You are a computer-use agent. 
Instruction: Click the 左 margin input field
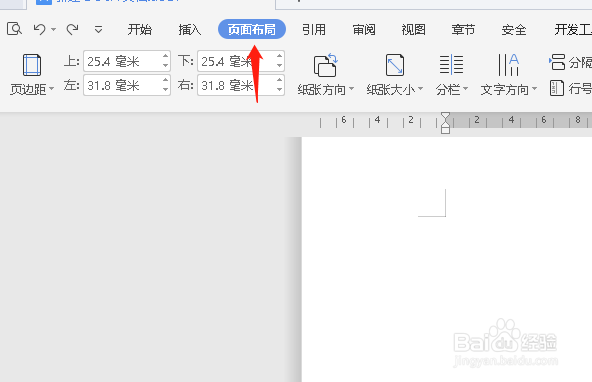click(x=122, y=85)
